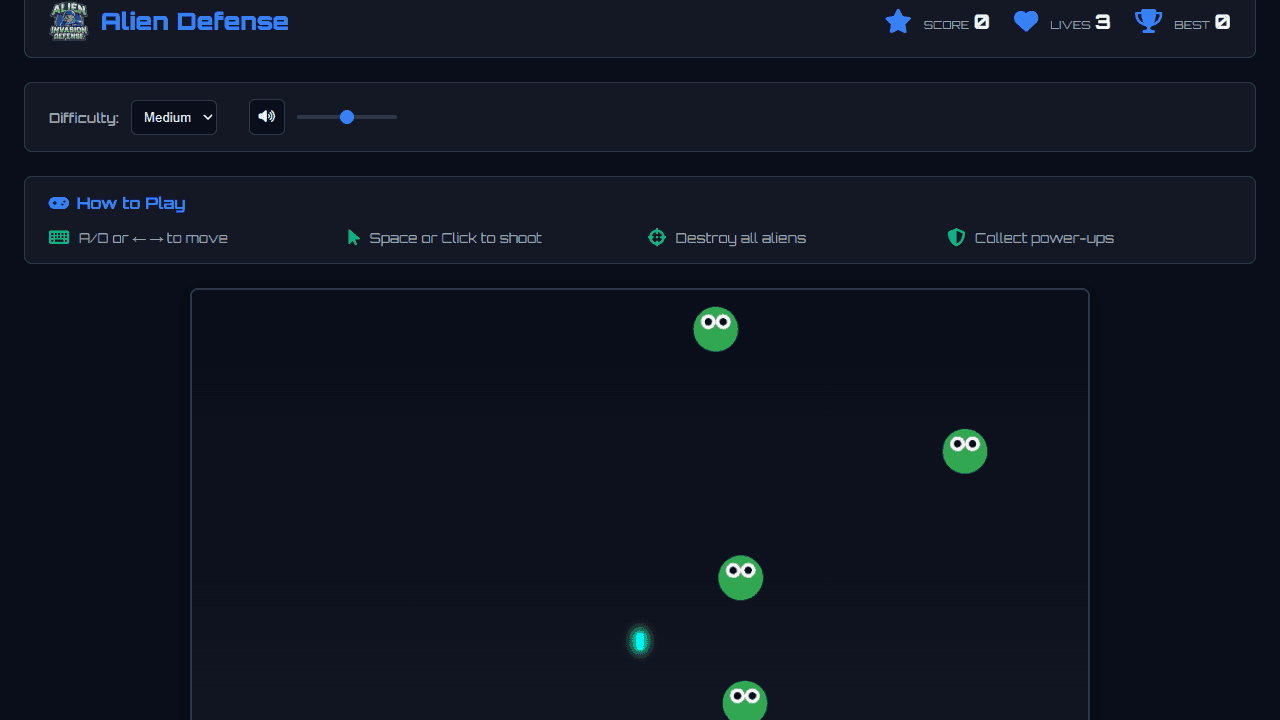Click the best score trophy icon

[1149, 21]
